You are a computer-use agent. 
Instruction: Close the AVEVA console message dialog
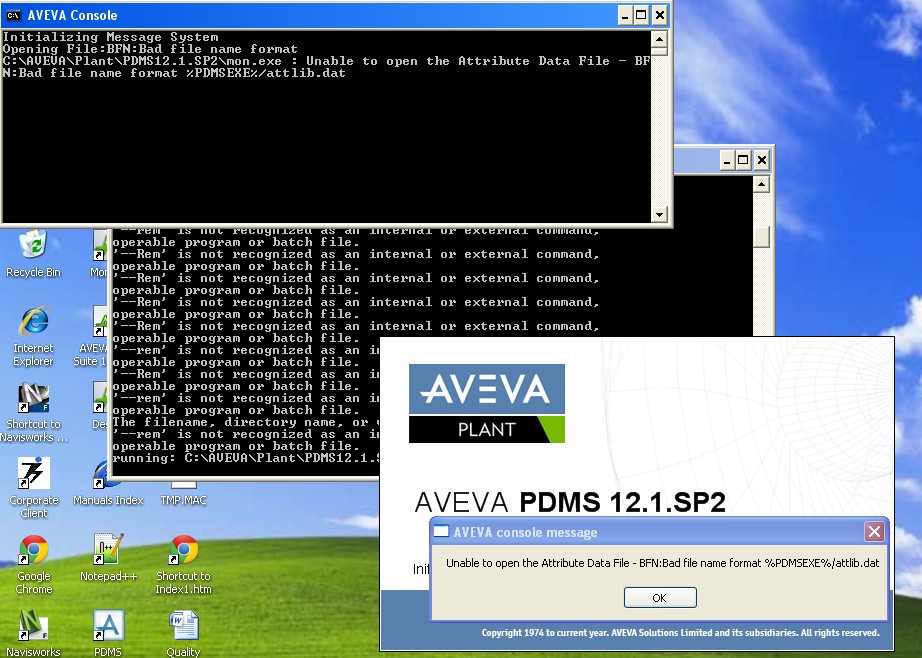[874, 532]
